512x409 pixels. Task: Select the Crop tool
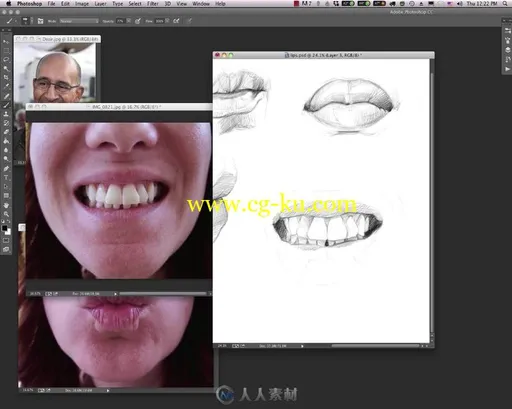[6, 77]
